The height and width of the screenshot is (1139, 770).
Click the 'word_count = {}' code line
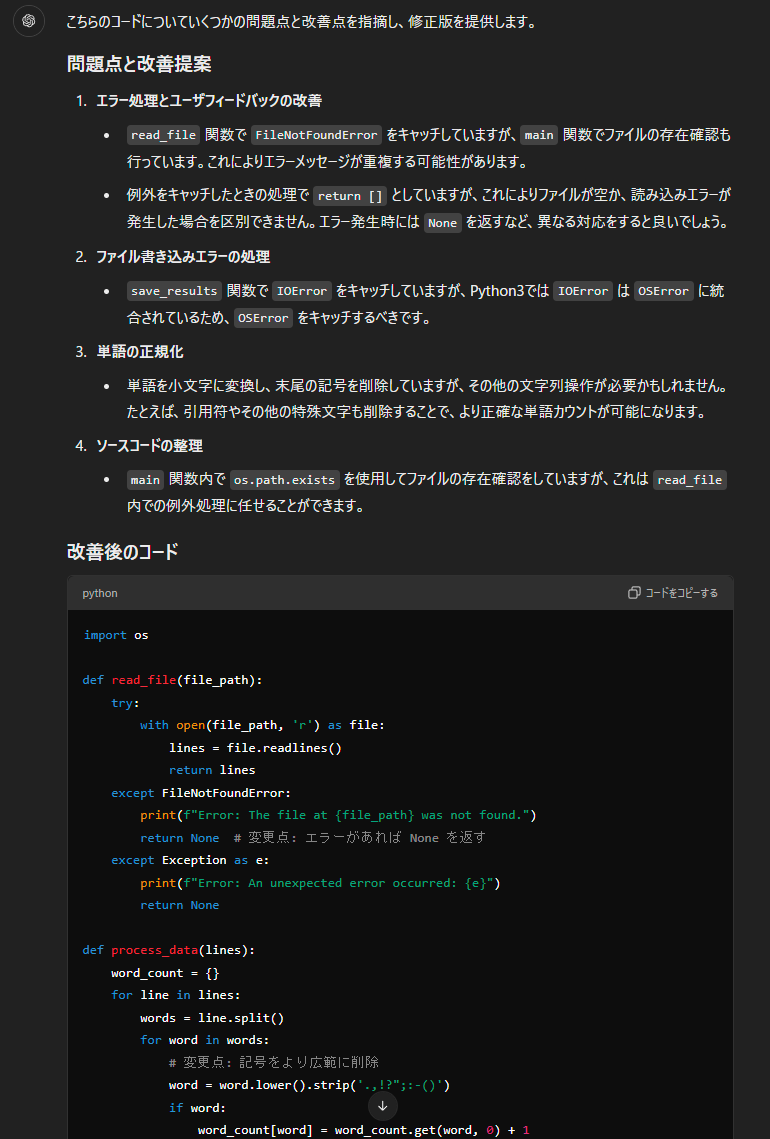[165, 973]
